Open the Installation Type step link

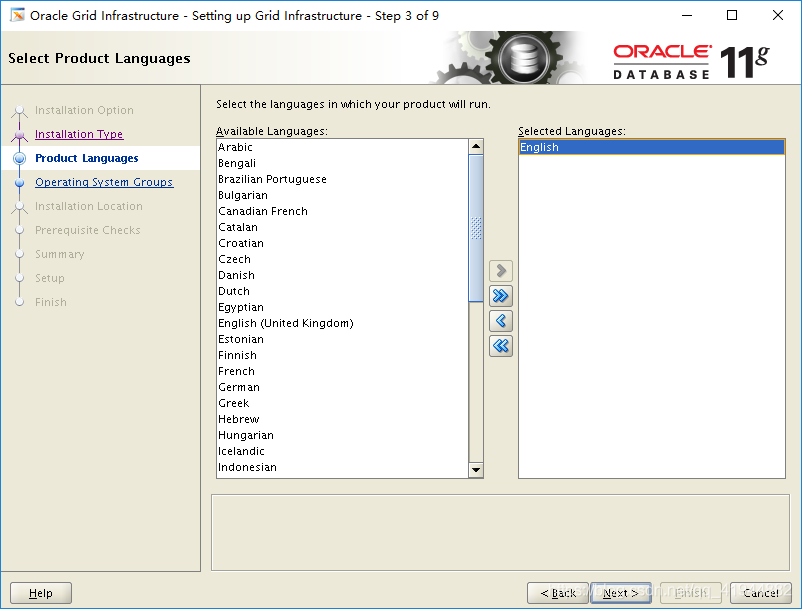point(79,134)
